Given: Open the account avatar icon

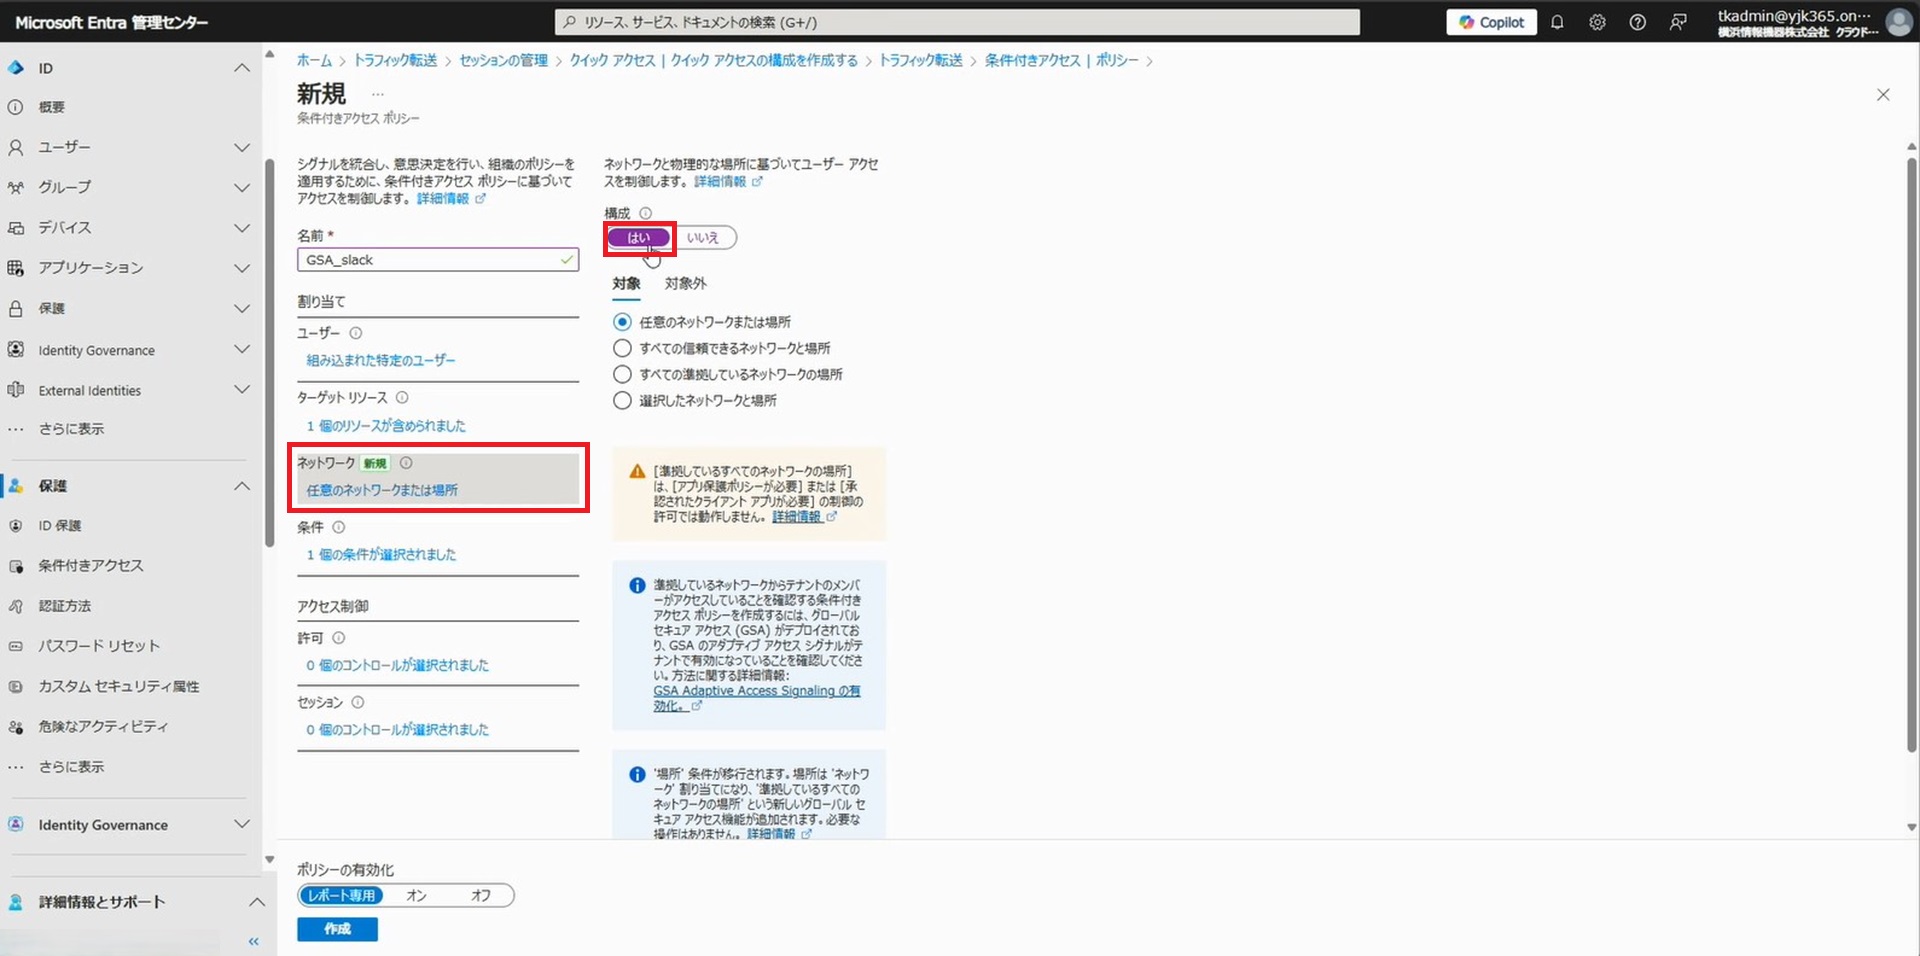Looking at the screenshot, I should [x=1898, y=22].
